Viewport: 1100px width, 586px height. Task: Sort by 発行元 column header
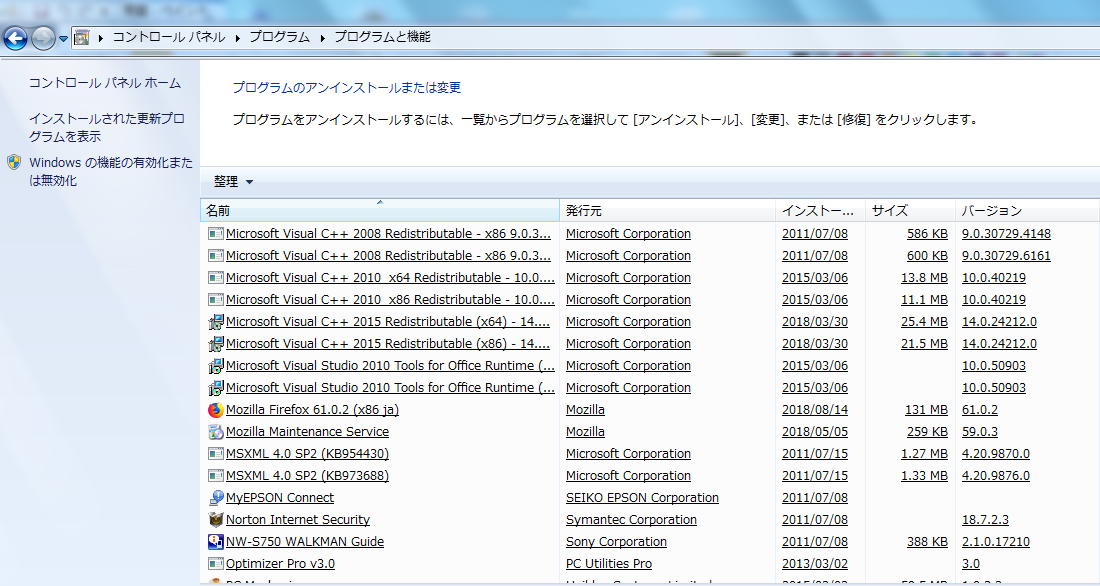(x=667, y=211)
